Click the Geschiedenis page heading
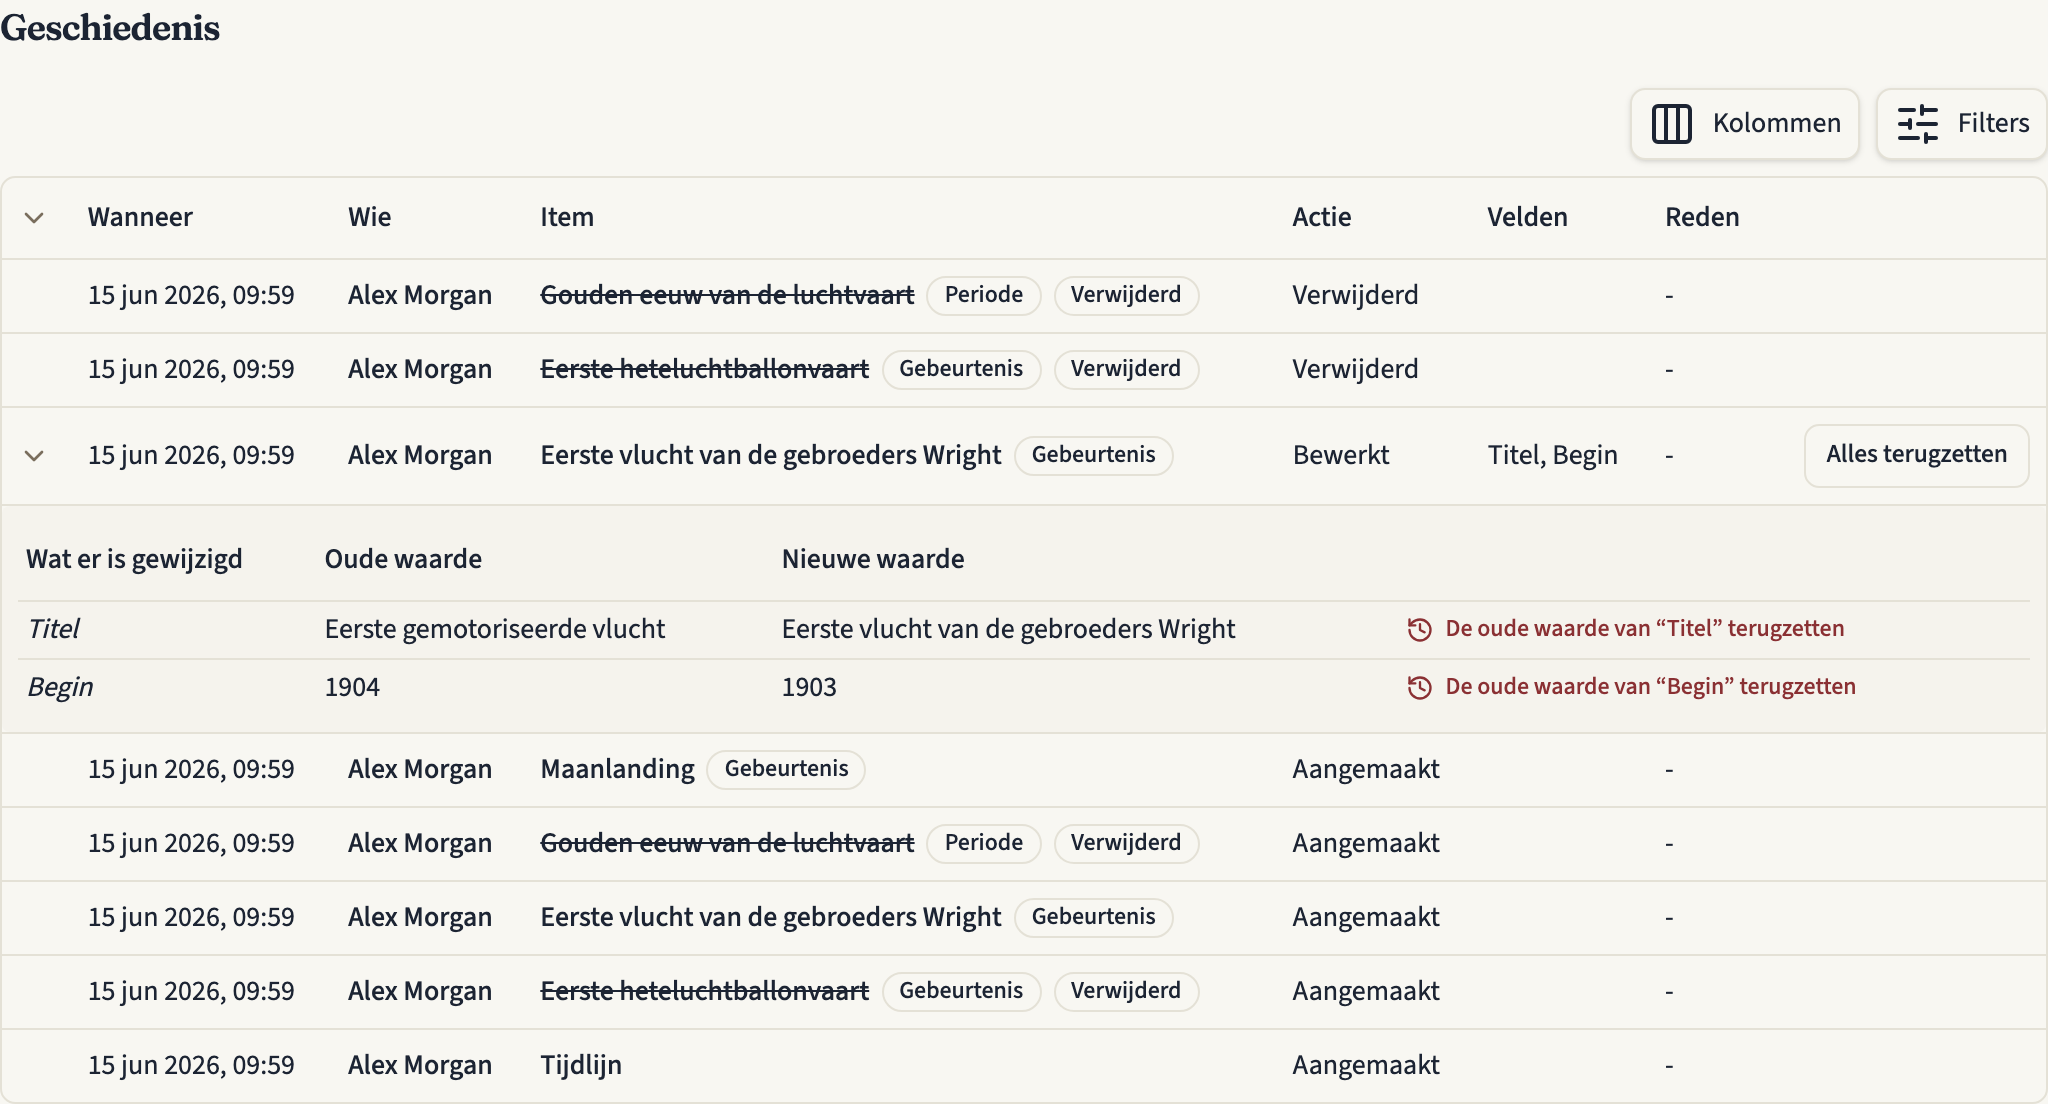 click(x=110, y=27)
